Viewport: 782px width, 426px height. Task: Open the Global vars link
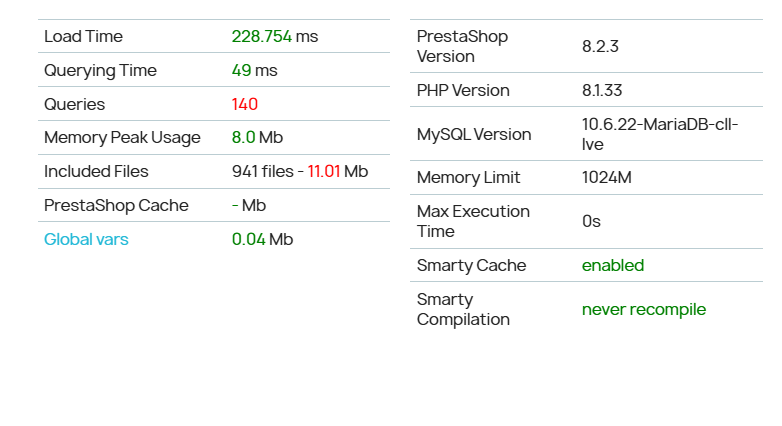(86, 239)
